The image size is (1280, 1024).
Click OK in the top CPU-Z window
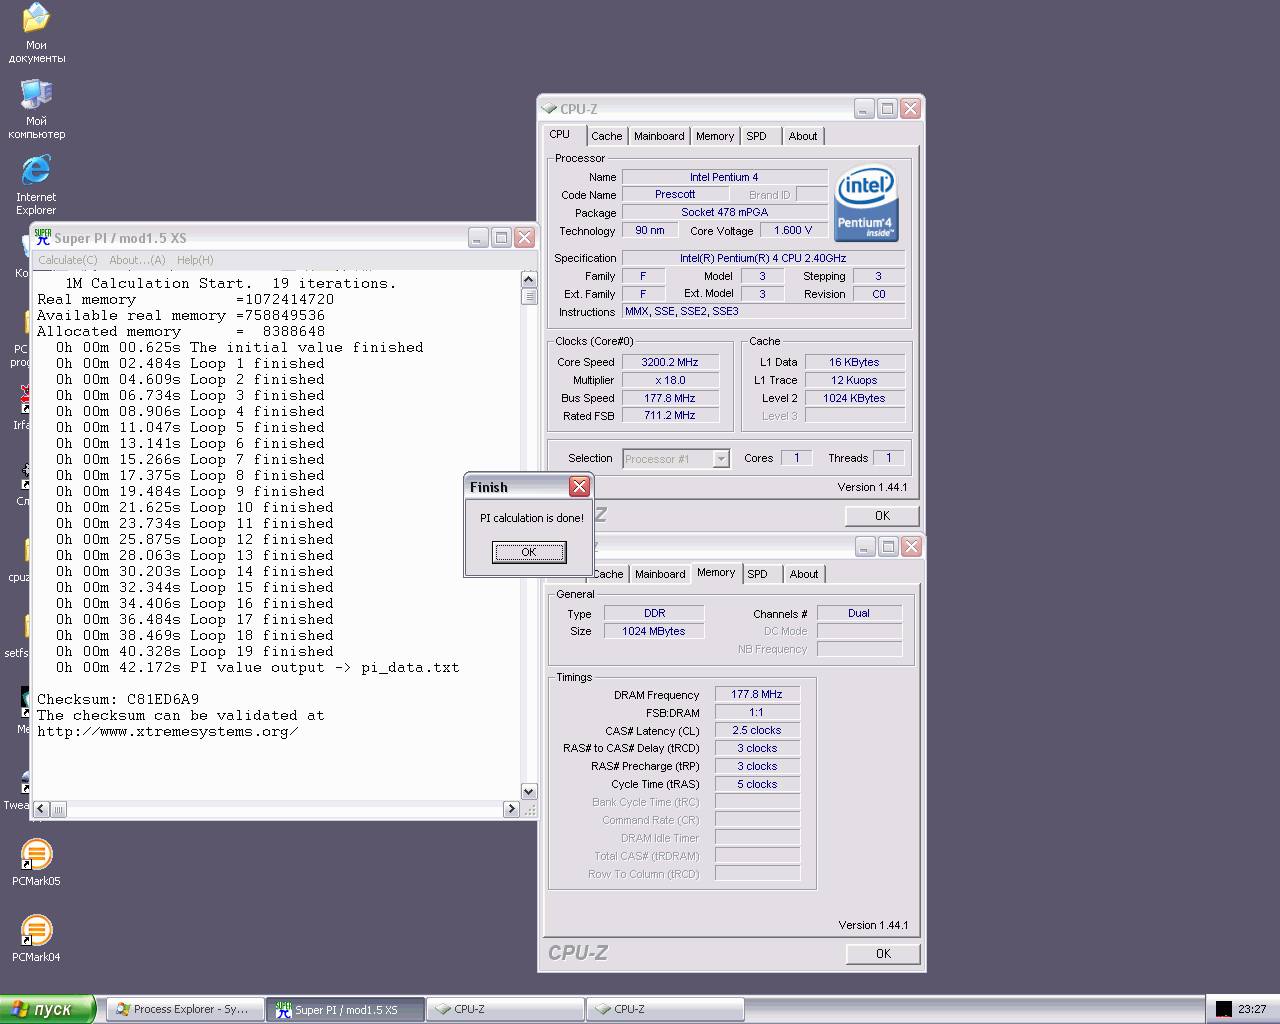click(x=882, y=516)
